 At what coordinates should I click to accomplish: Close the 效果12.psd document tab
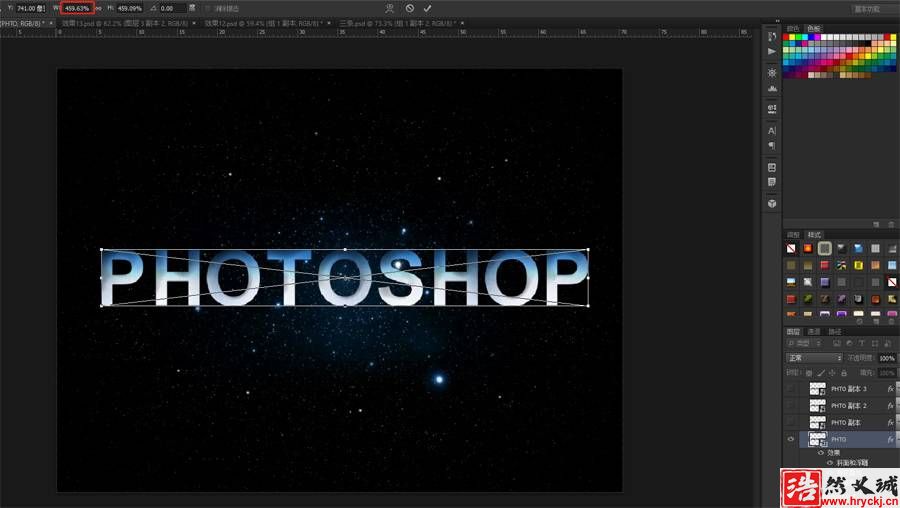pyautogui.click(x=329, y=24)
